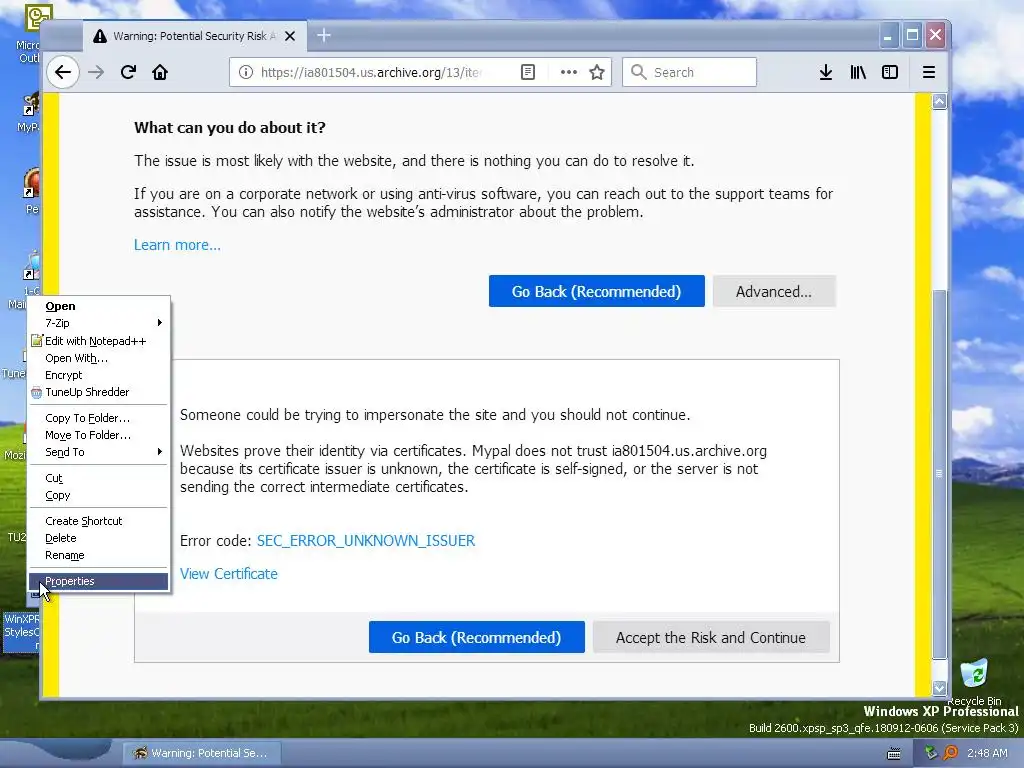The height and width of the screenshot is (768, 1024).
Task: Open the downloads arrow icon
Action: click(x=825, y=72)
